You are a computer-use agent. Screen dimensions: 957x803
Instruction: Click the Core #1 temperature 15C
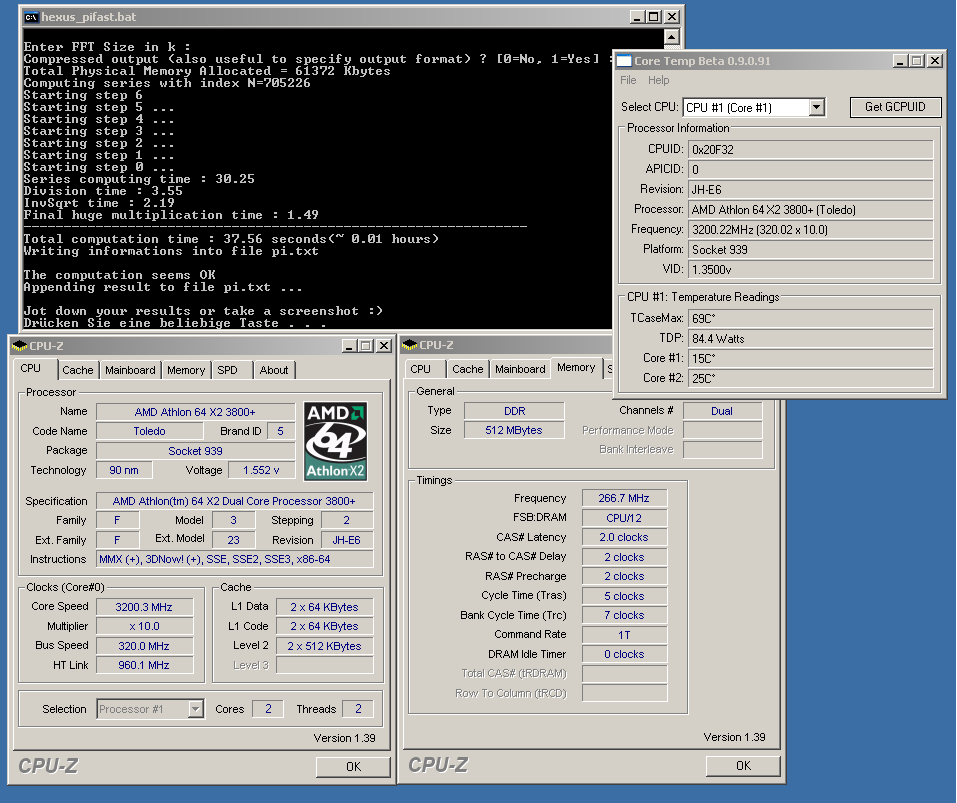[811, 359]
